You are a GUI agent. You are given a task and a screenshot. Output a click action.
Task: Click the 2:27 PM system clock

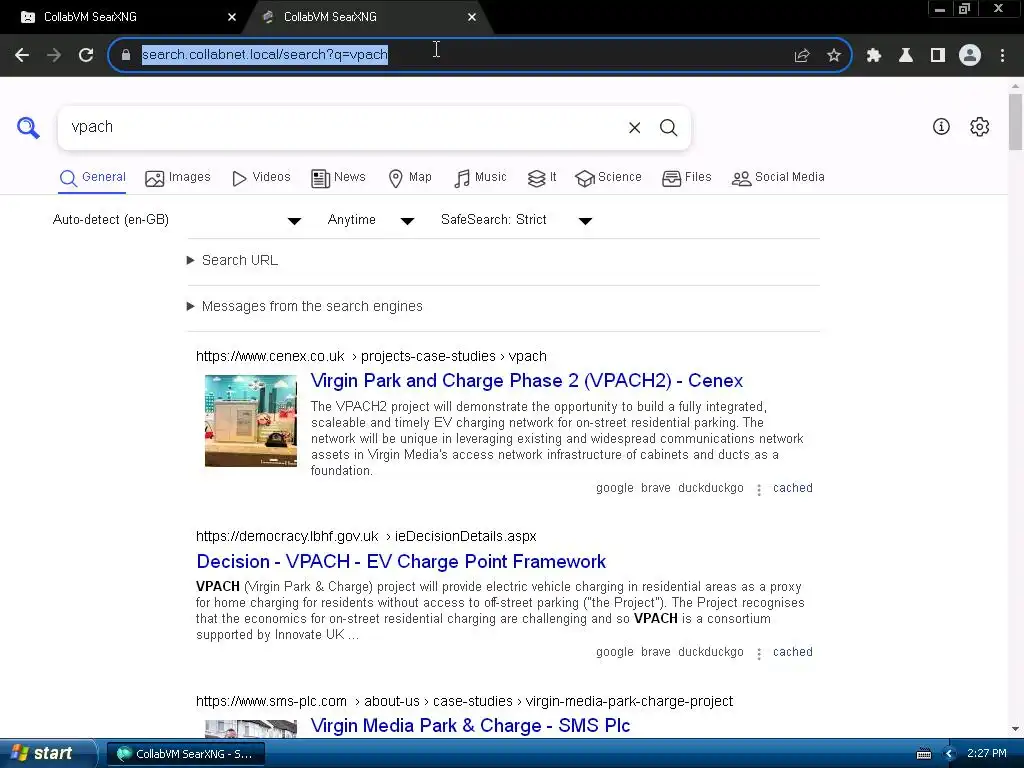click(987, 754)
